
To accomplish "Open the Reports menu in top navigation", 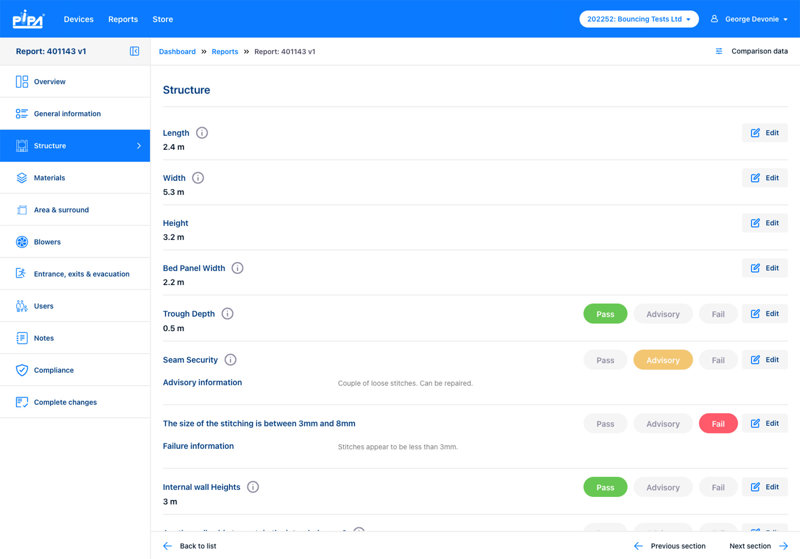I will click(x=123, y=19).
